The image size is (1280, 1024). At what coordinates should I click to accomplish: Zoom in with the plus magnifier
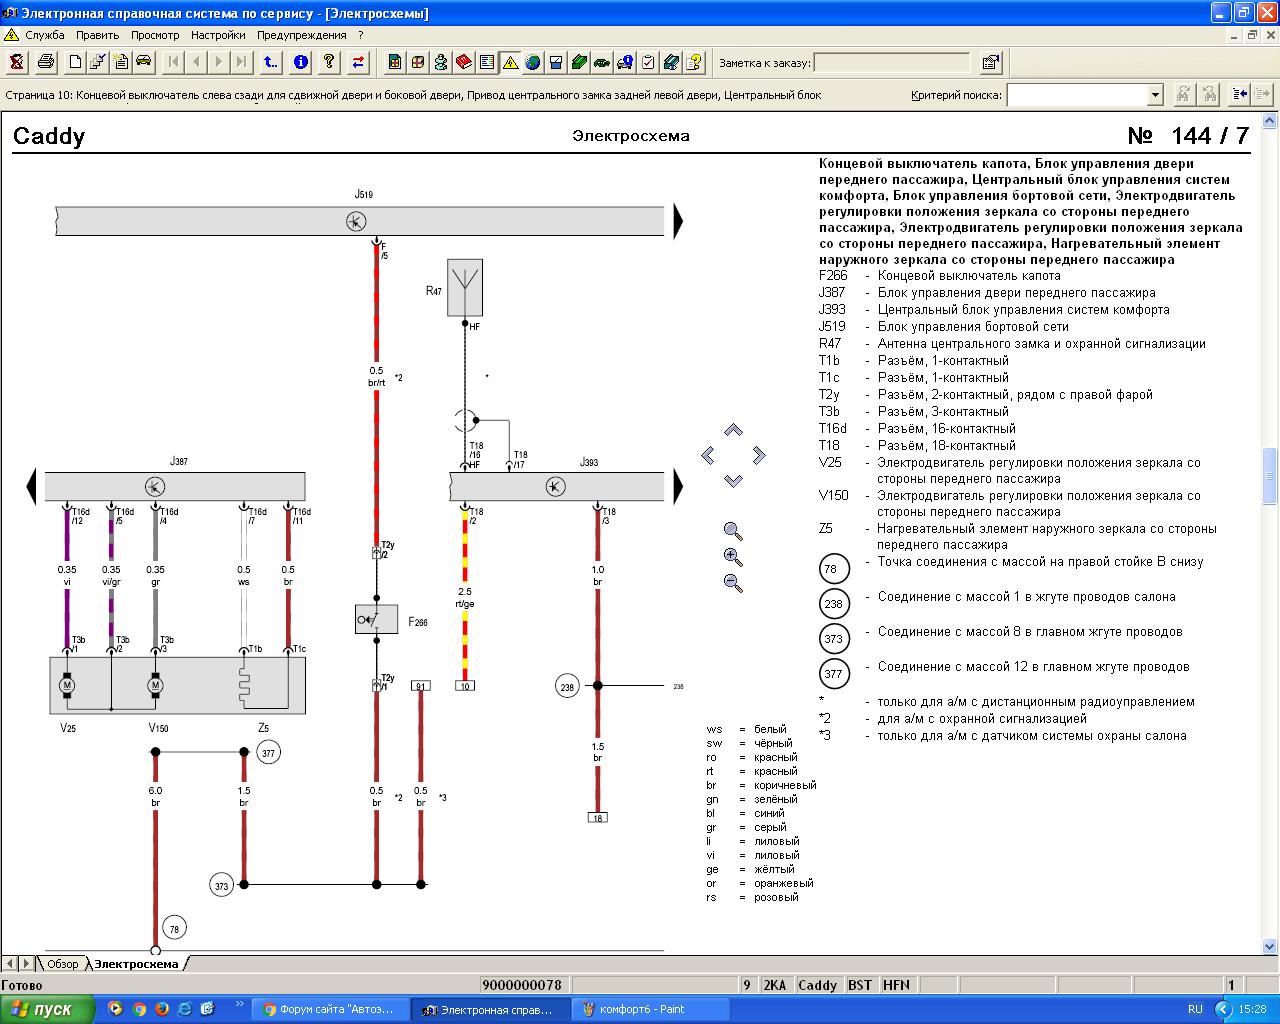[x=733, y=557]
